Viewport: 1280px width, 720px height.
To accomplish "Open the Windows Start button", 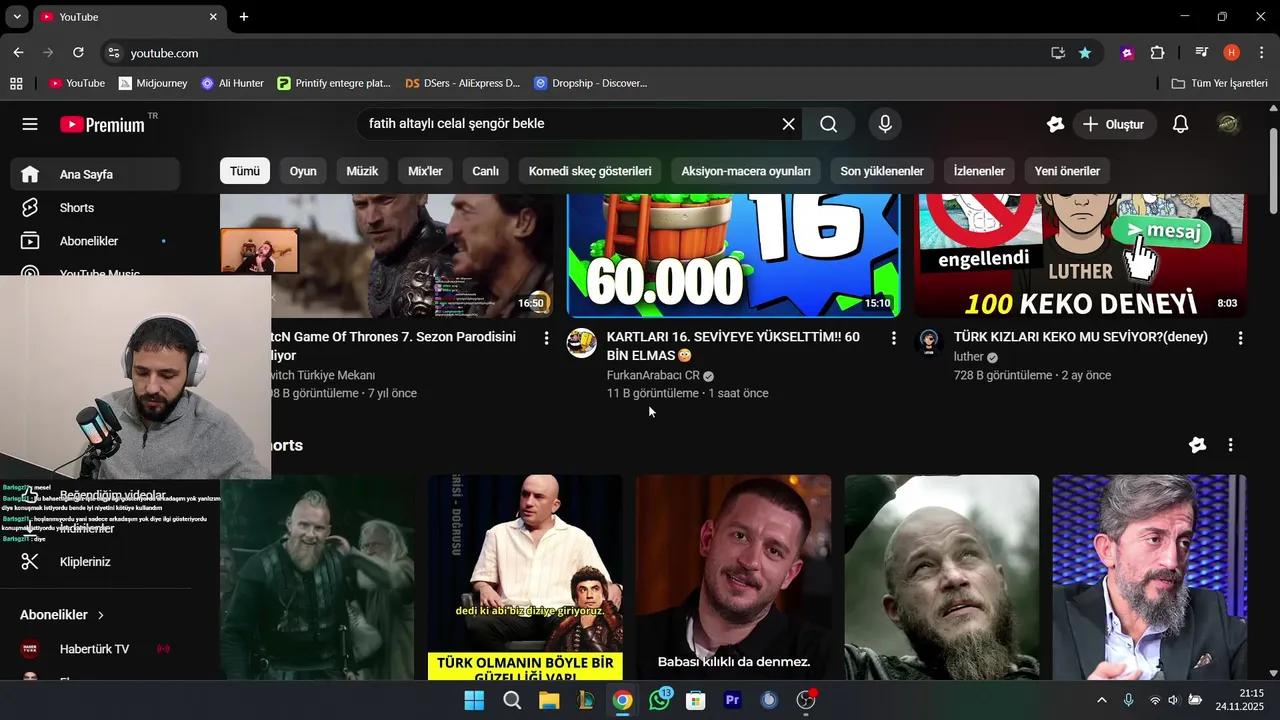I will coord(474,700).
